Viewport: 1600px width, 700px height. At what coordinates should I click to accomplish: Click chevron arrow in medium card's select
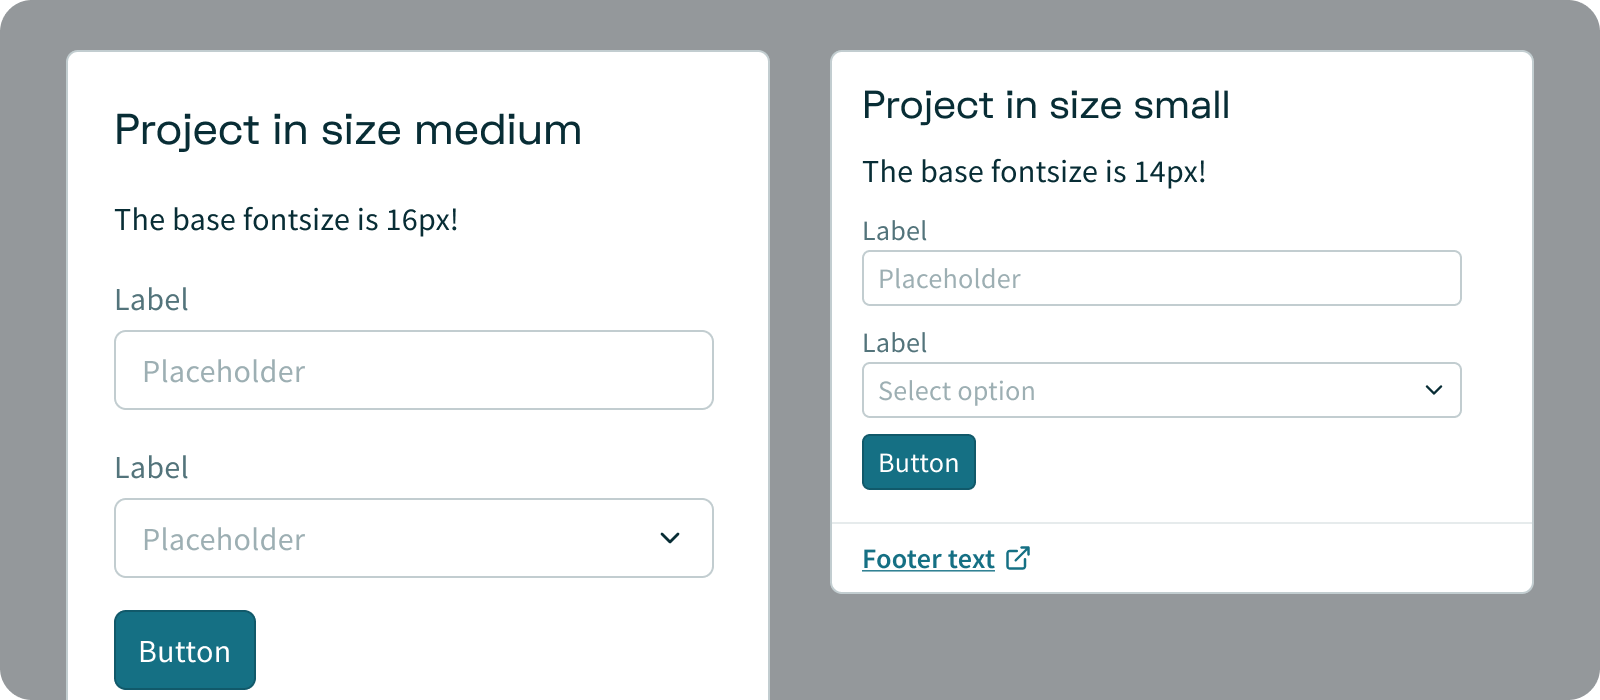[x=670, y=538]
